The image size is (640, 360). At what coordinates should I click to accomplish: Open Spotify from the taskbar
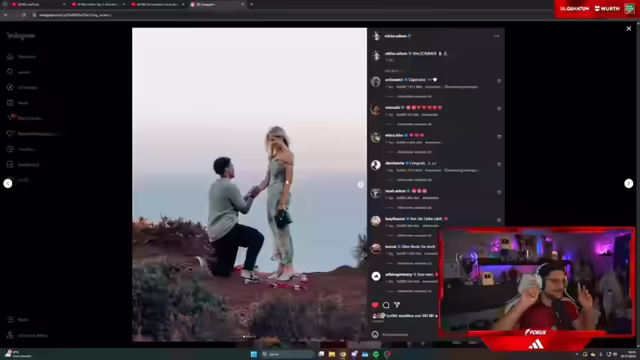coord(376,354)
